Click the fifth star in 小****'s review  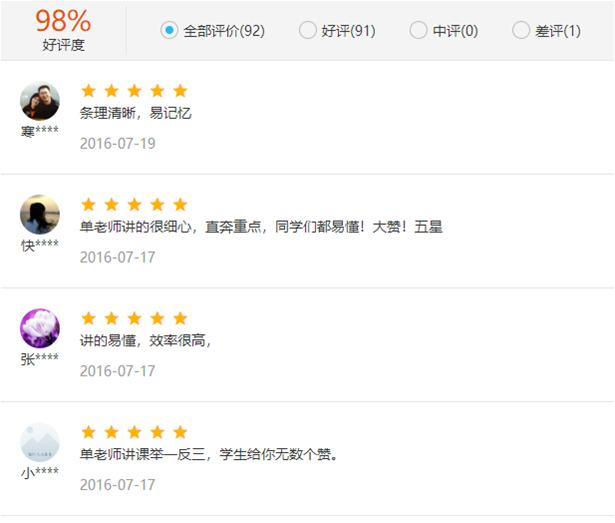pyautogui.click(x=180, y=432)
